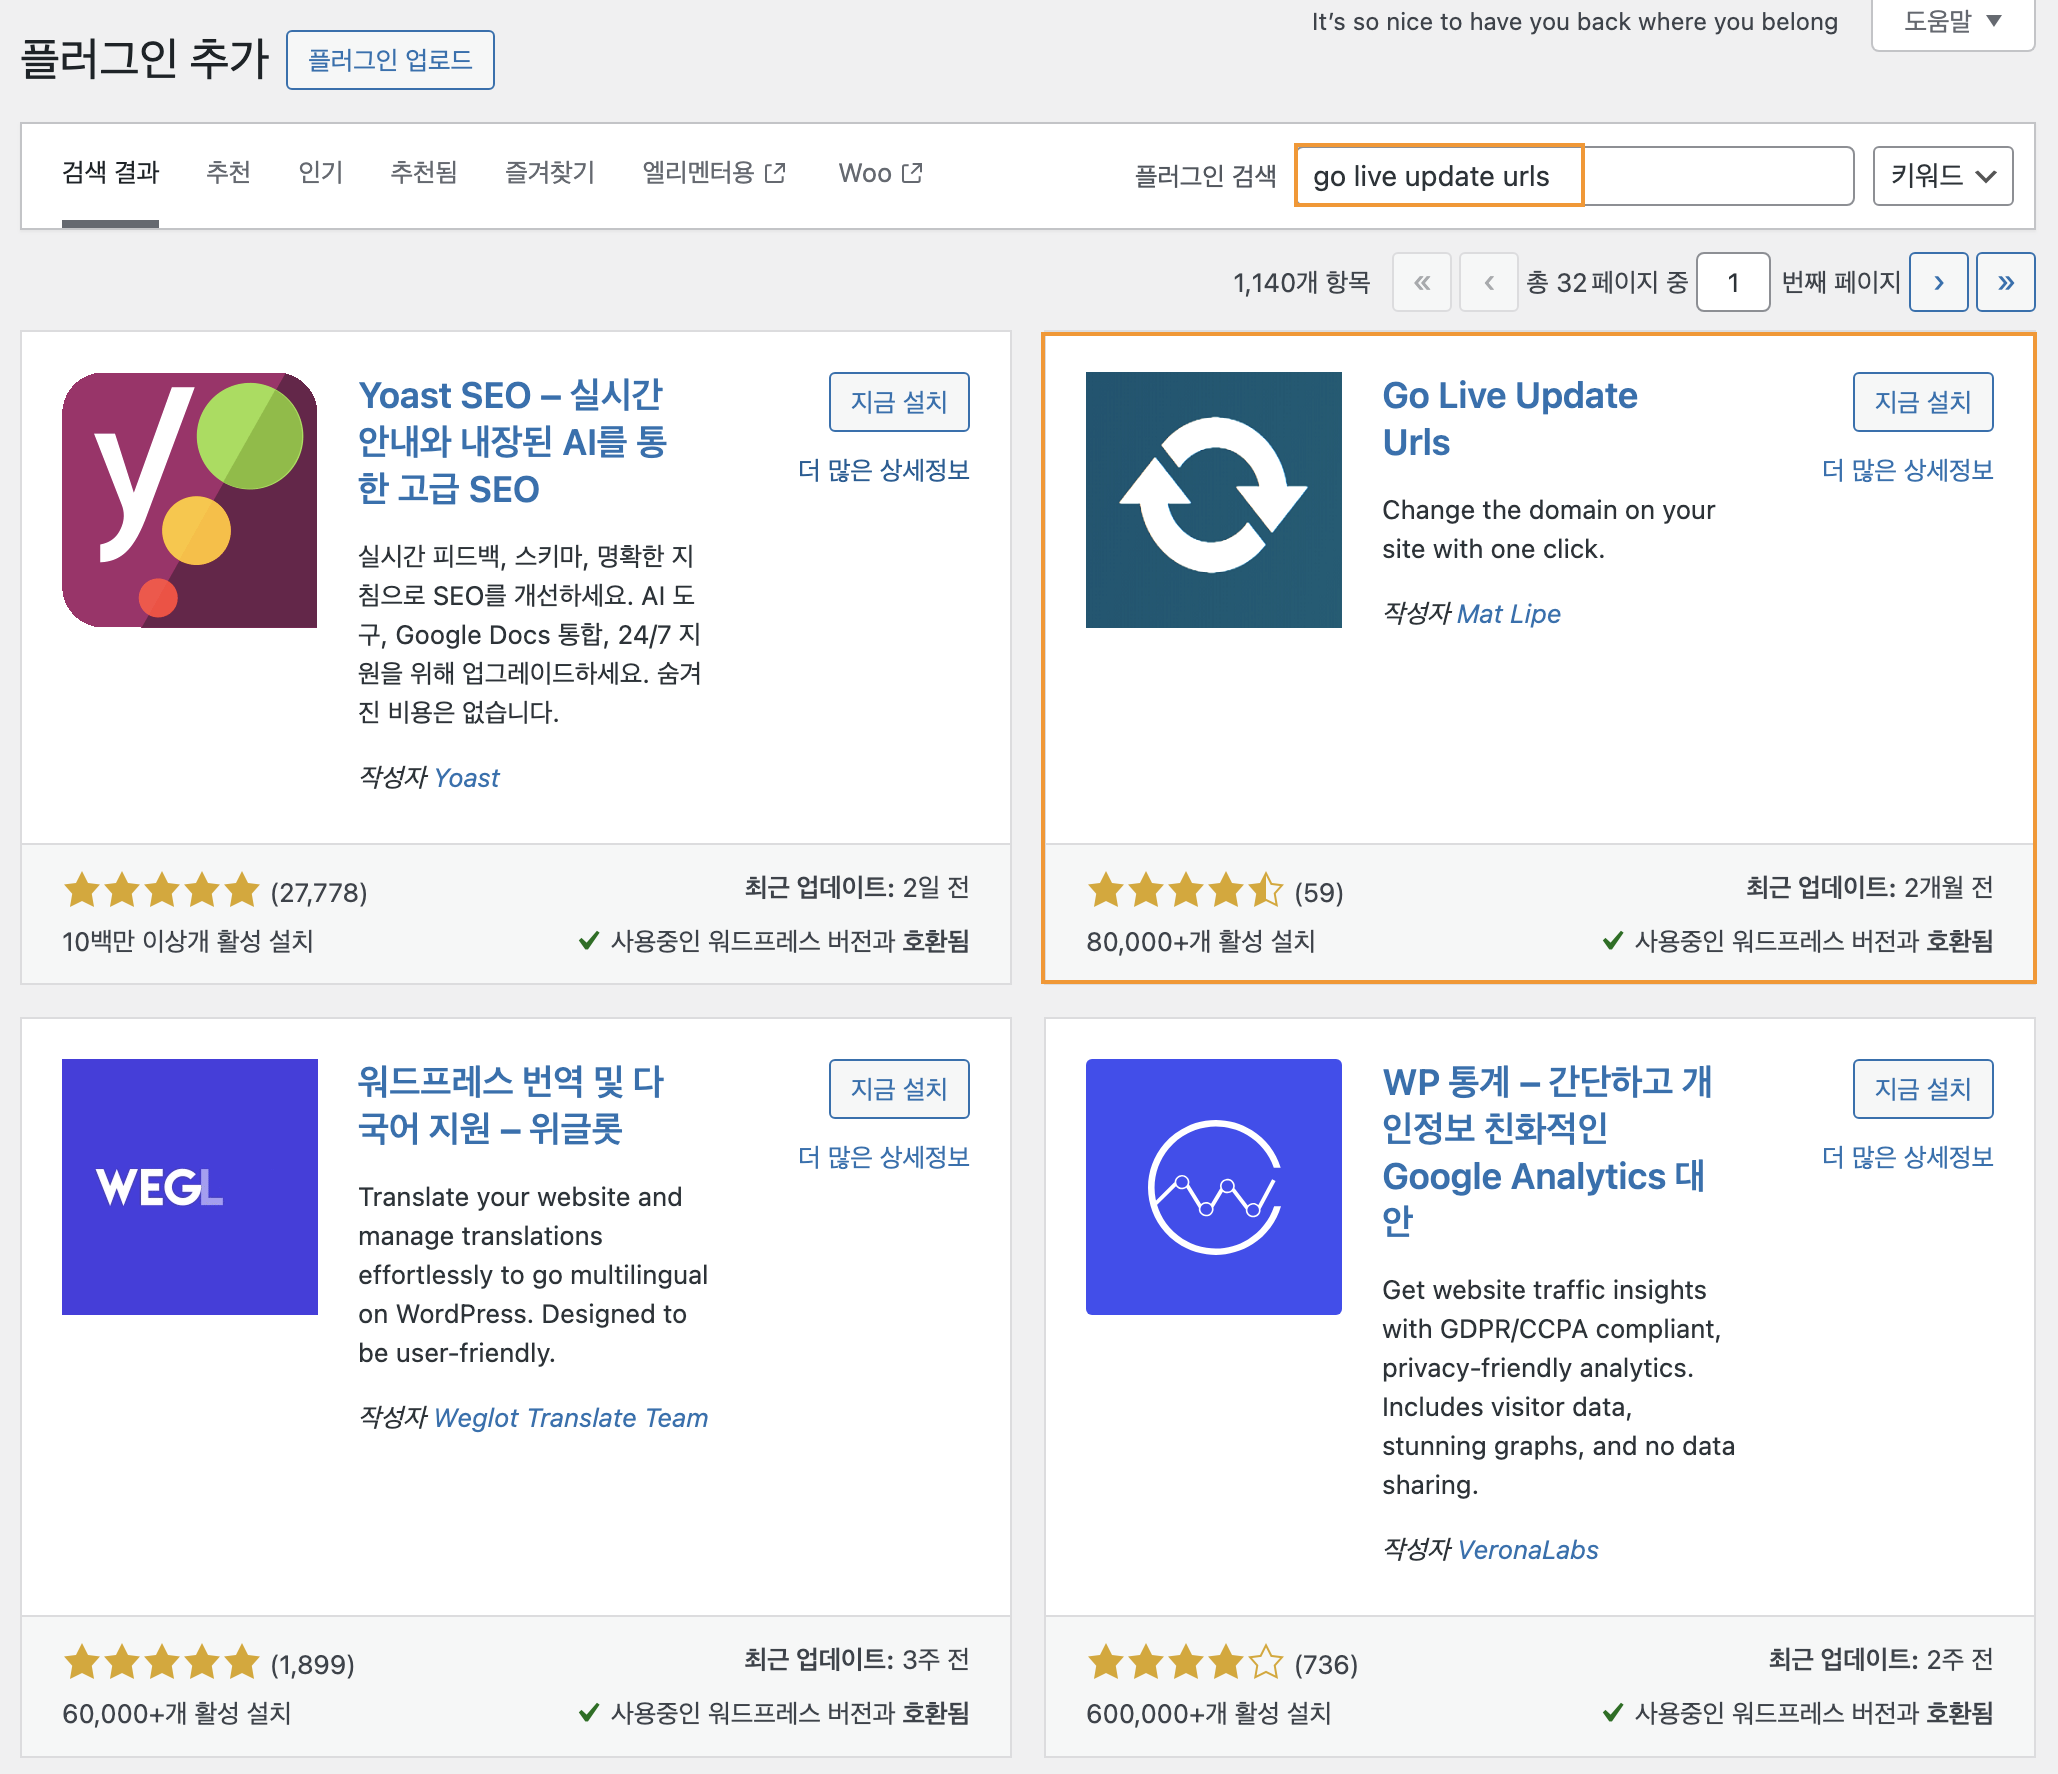Screen dimensions: 2058x1774
Task: Select the 추천 tab
Action: 228,173
